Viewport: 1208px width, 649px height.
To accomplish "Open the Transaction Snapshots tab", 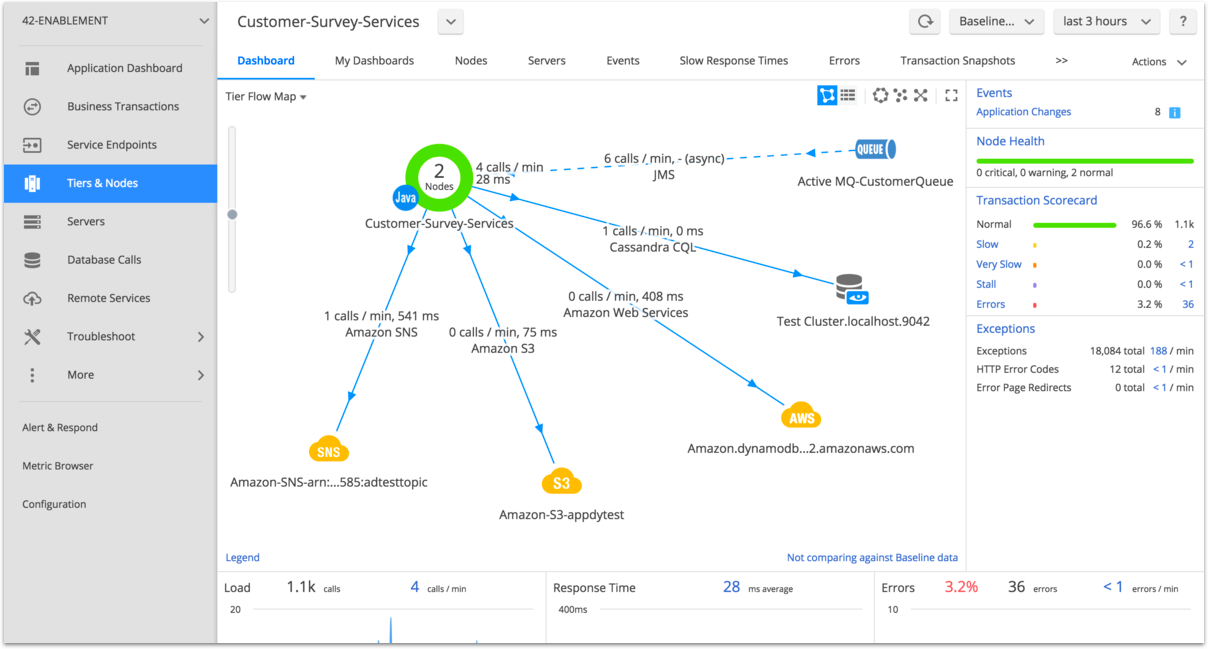I will pyautogui.click(x=958, y=61).
